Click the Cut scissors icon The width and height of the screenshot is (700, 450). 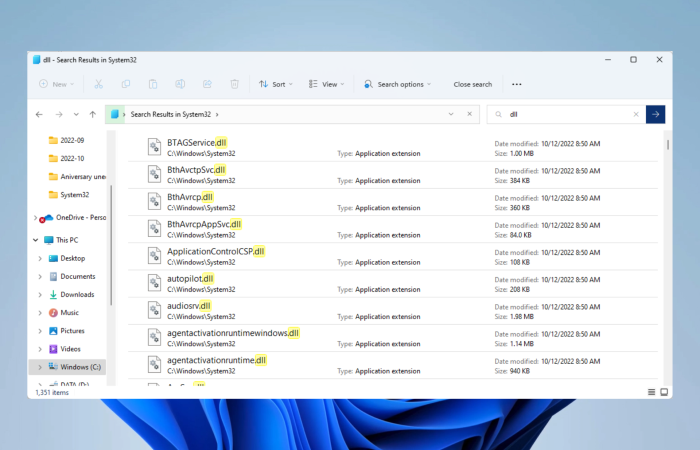[x=99, y=84]
